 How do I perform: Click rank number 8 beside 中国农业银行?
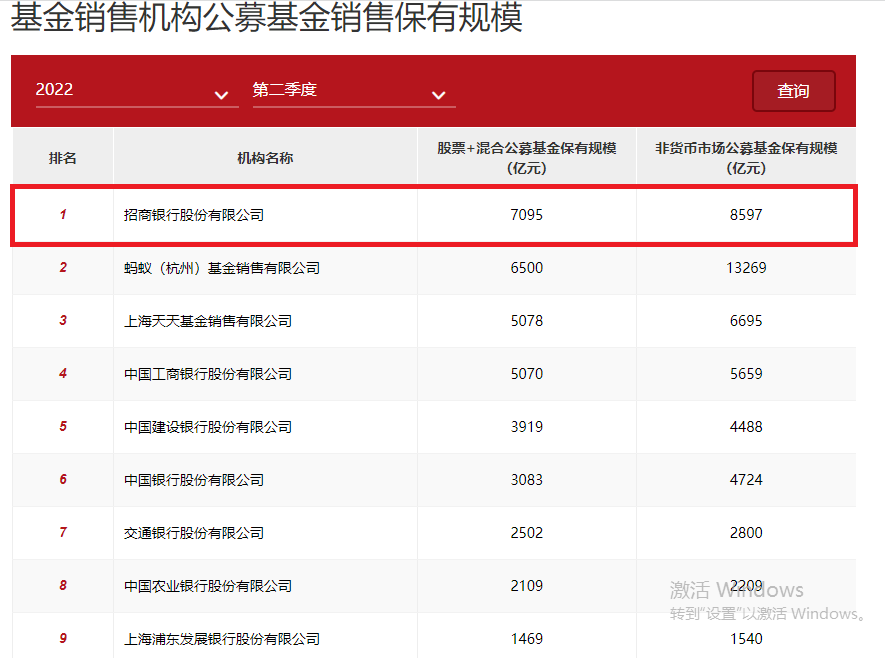(63, 586)
